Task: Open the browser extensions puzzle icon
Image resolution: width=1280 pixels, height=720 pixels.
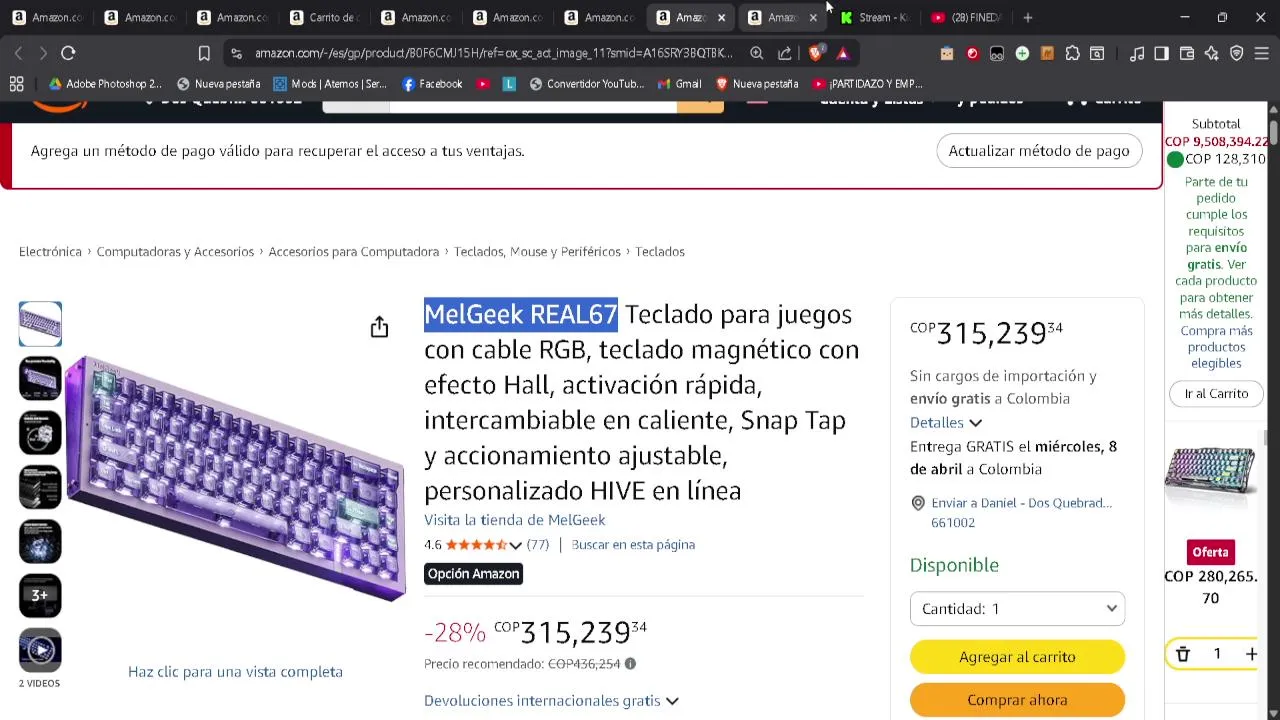Action: [x=1072, y=53]
